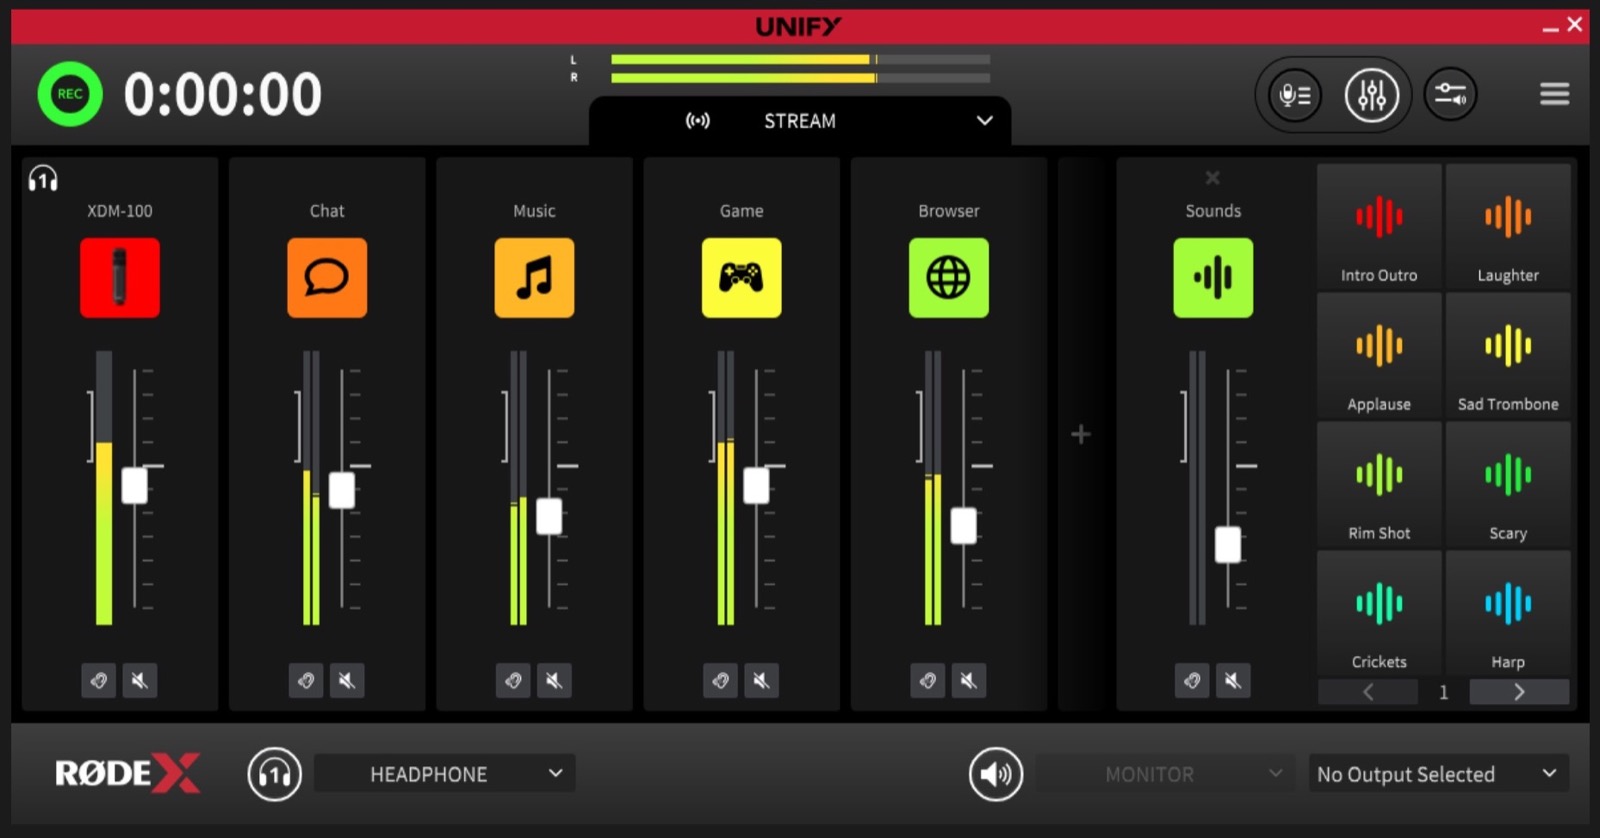Mute the Browser channel
Image resolution: width=1600 pixels, height=838 pixels.
click(x=969, y=681)
